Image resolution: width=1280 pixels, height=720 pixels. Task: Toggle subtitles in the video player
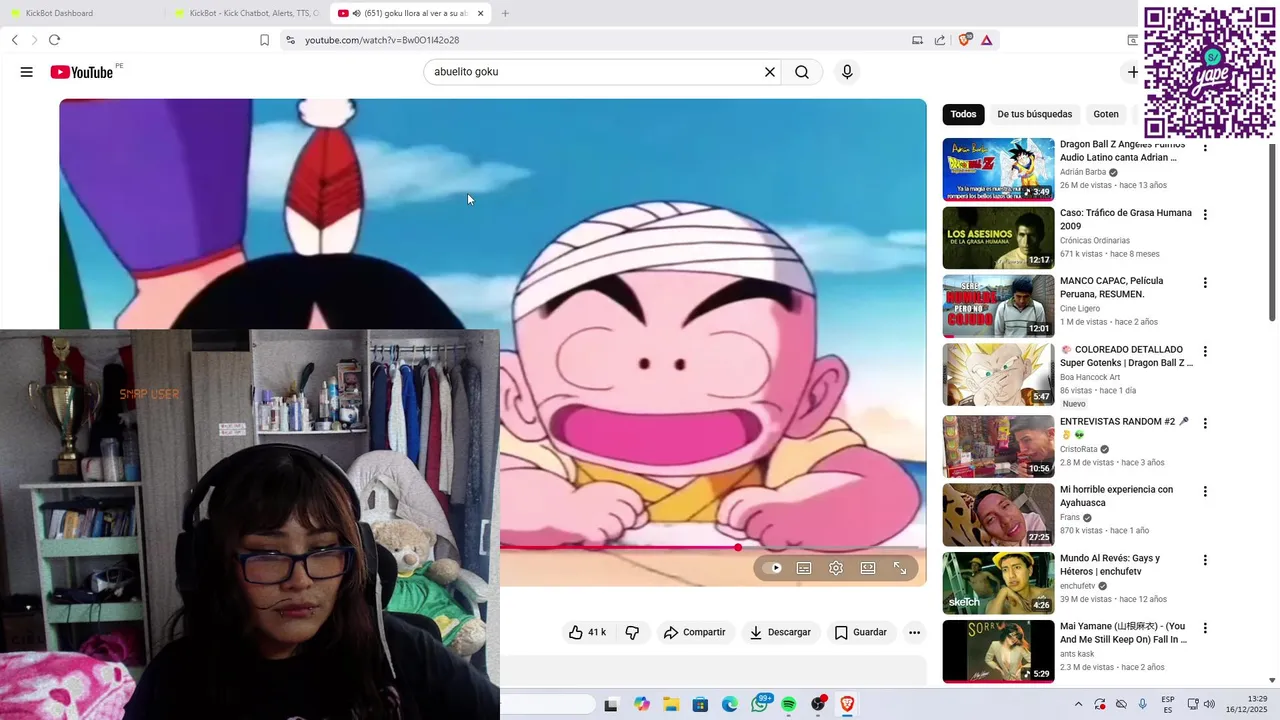point(804,568)
